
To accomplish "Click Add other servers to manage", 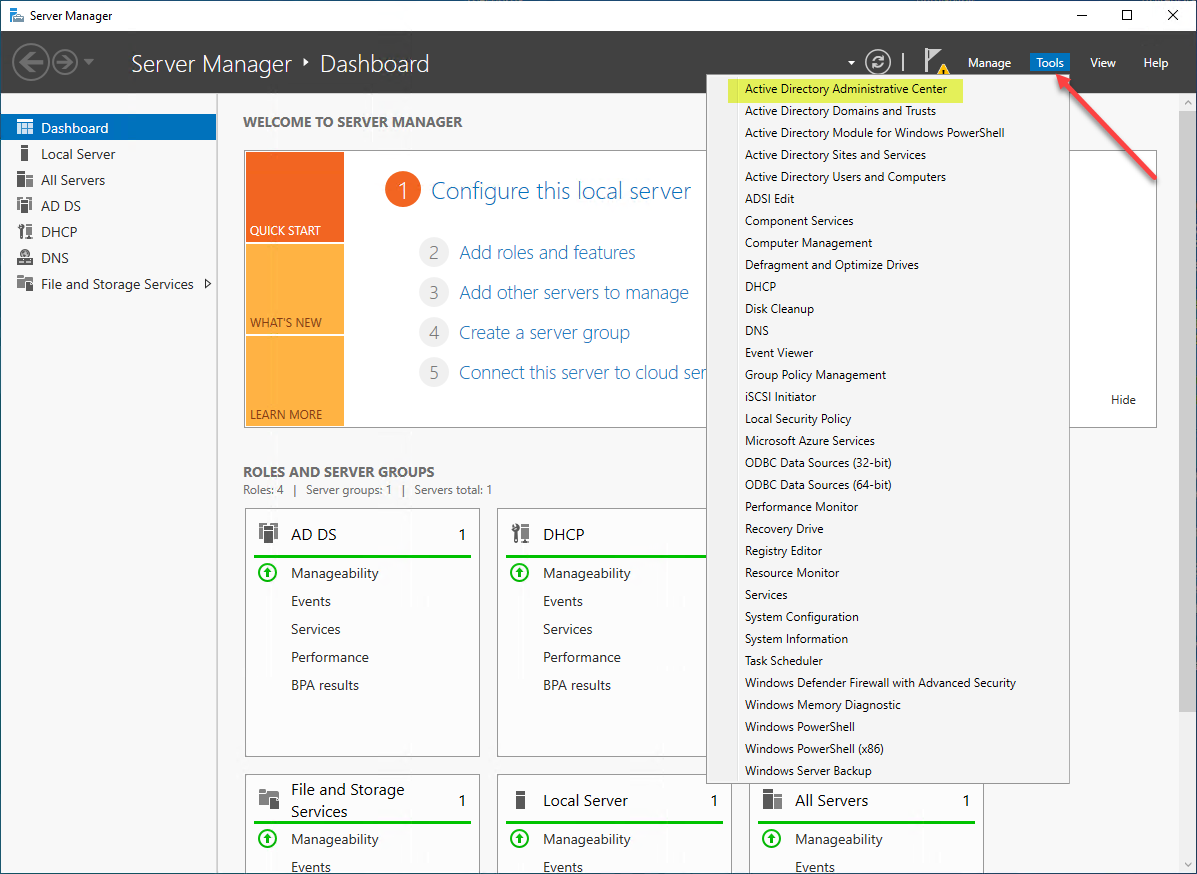I will coord(574,292).
